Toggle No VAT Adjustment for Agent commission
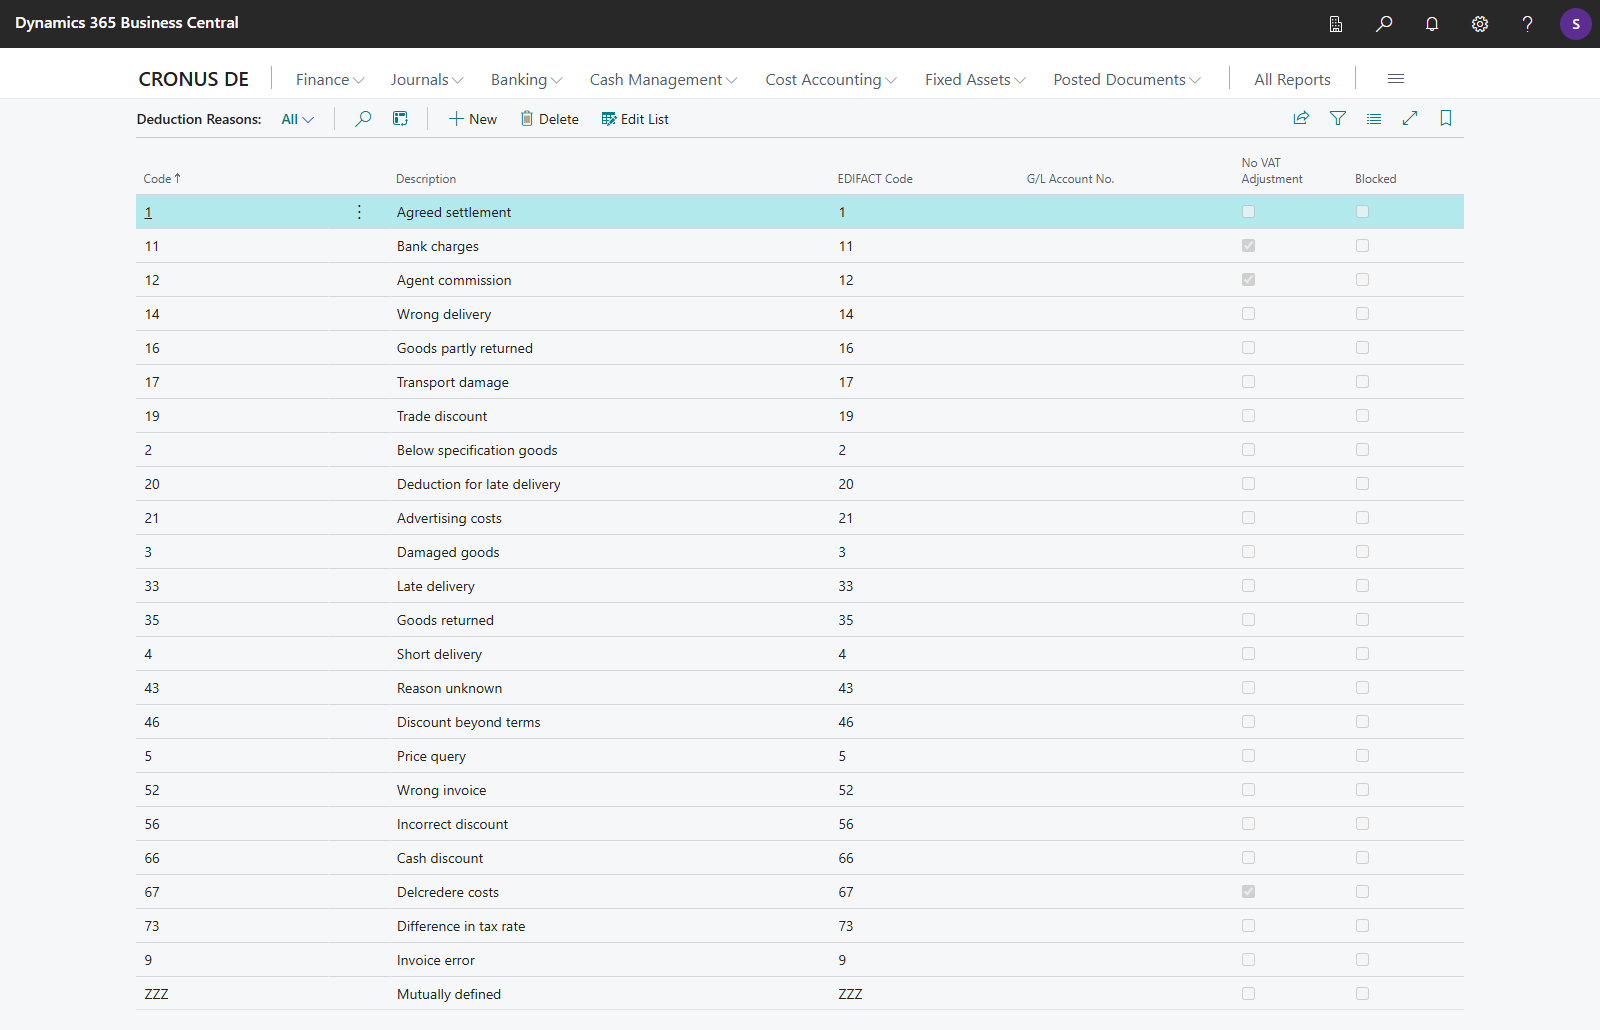The width and height of the screenshot is (1600, 1030). point(1248,280)
